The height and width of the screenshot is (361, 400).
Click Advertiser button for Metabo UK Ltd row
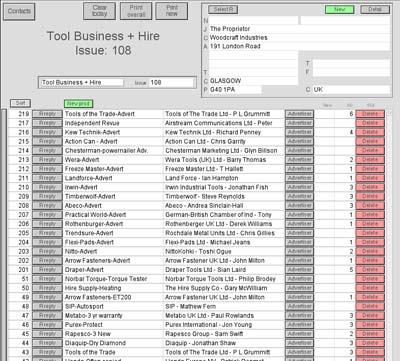click(299, 316)
